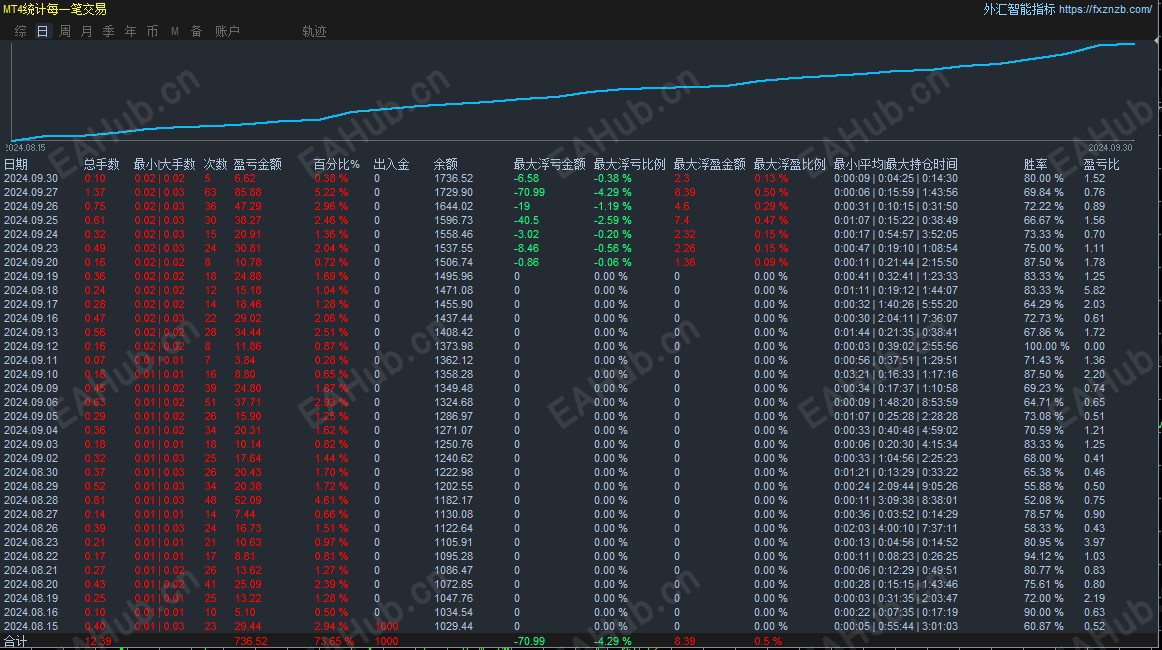Click profit amount 85.88
This screenshot has width=1162, height=650.
click(x=248, y=193)
